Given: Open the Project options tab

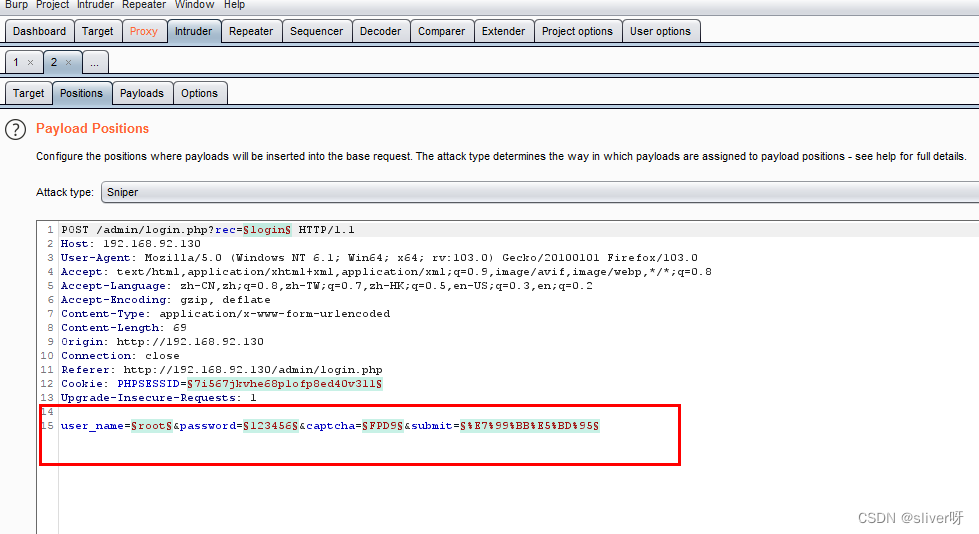Looking at the screenshot, I should tap(578, 31).
